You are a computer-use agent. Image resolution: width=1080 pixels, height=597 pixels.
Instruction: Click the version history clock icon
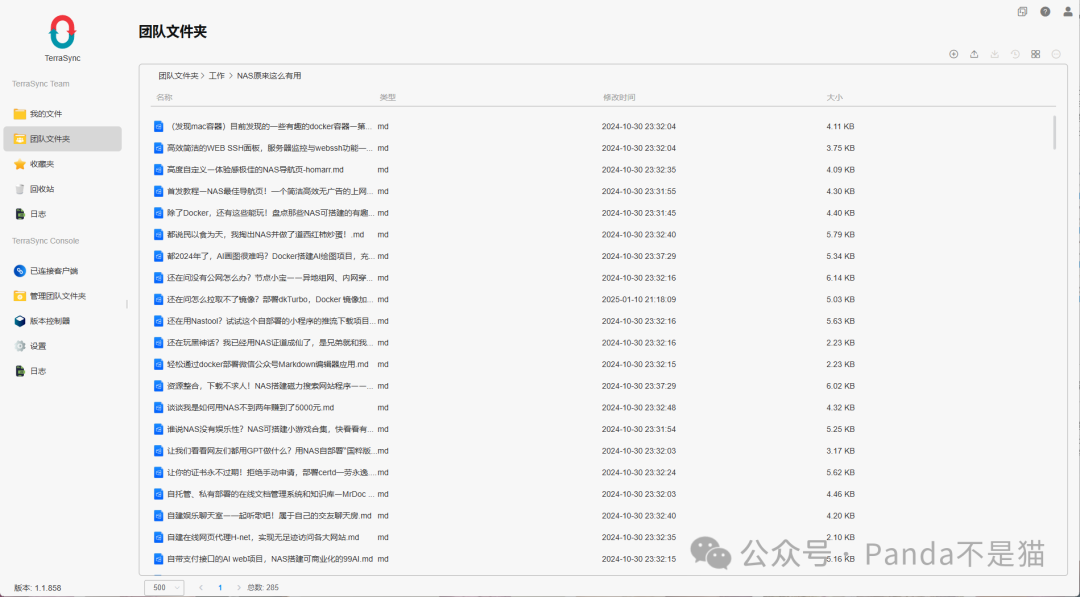[1015, 54]
